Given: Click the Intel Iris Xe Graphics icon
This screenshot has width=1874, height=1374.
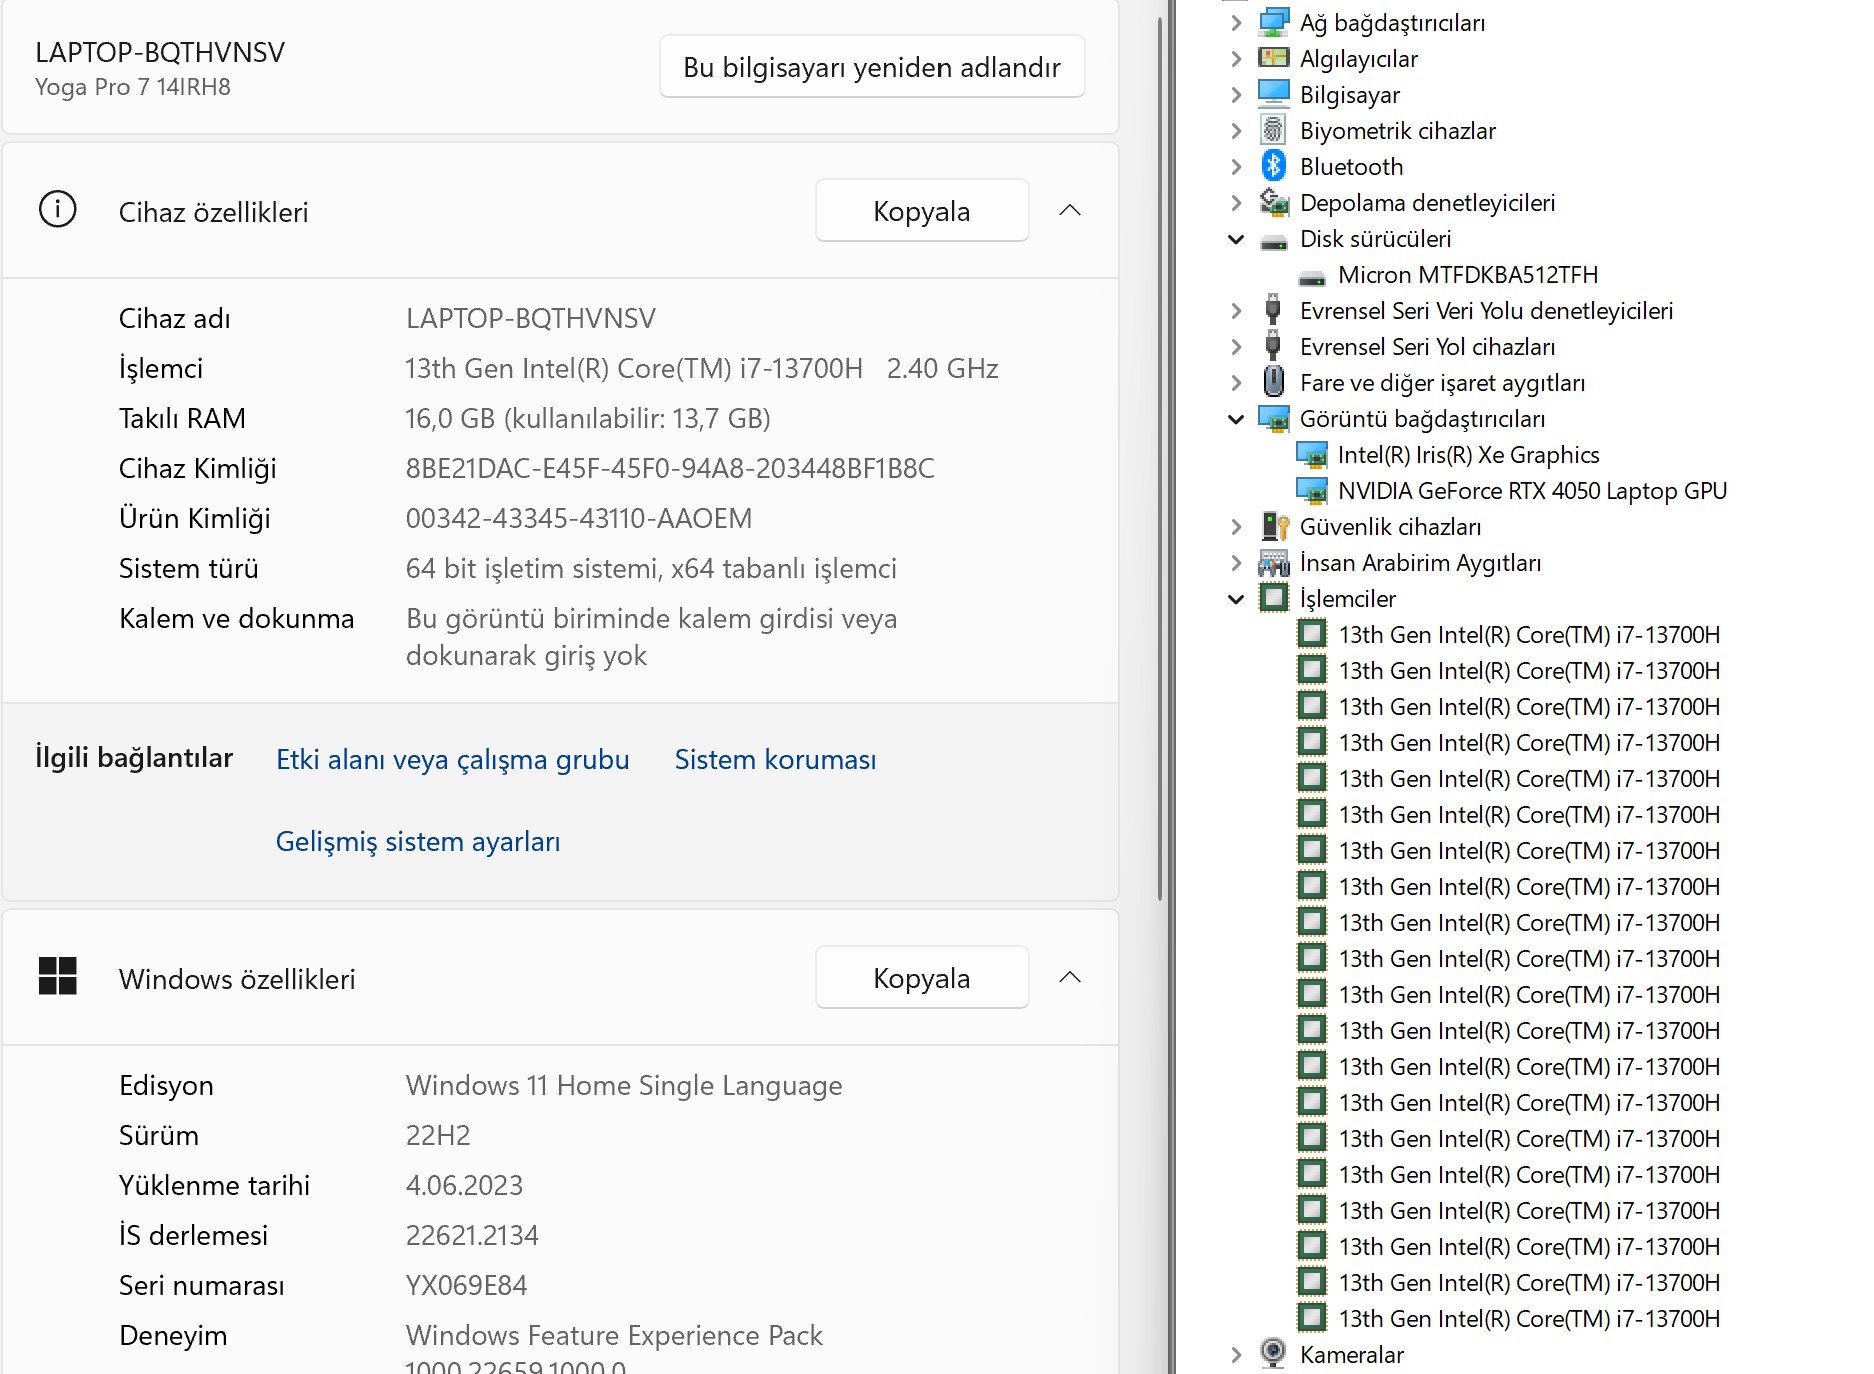Looking at the screenshot, I should pyautogui.click(x=1311, y=454).
